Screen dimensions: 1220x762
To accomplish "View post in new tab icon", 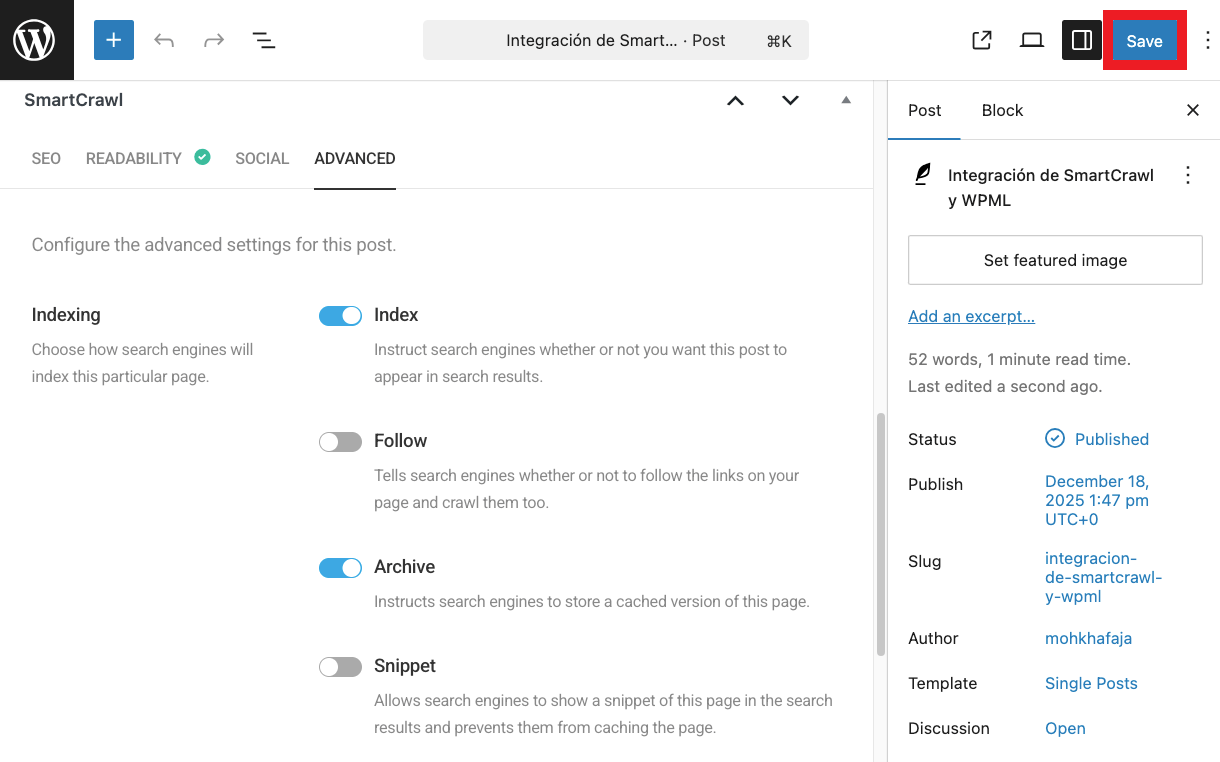I will point(982,40).
